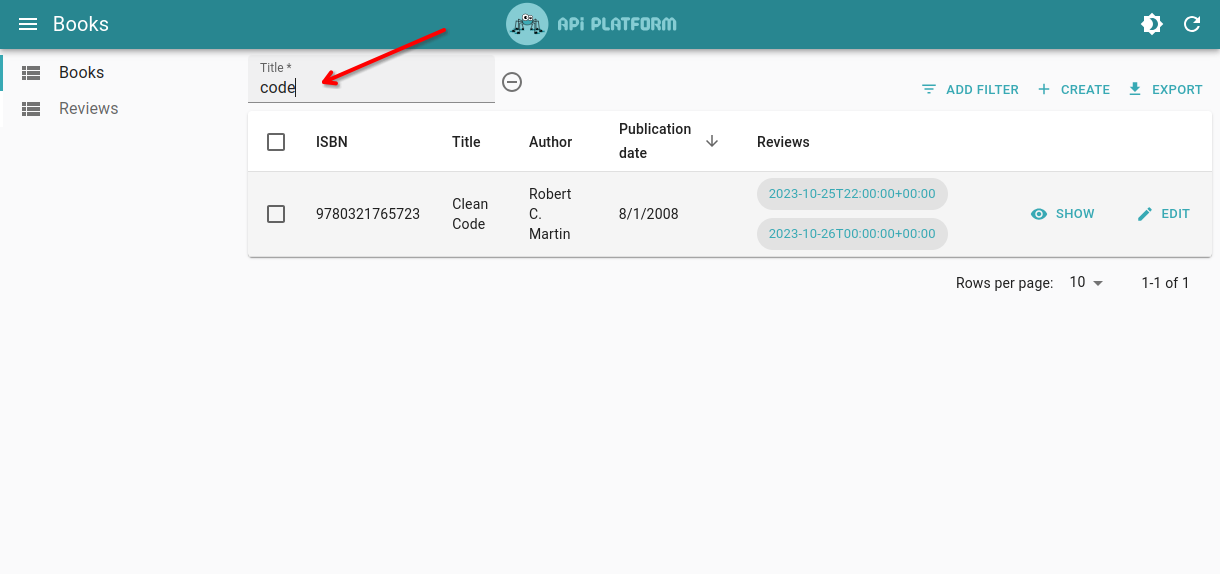Image resolution: width=1220 pixels, height=574 pixels.
Task: Remove the Title filter with the minus icon
Action: pyautogui.click(x=512, y=82)
